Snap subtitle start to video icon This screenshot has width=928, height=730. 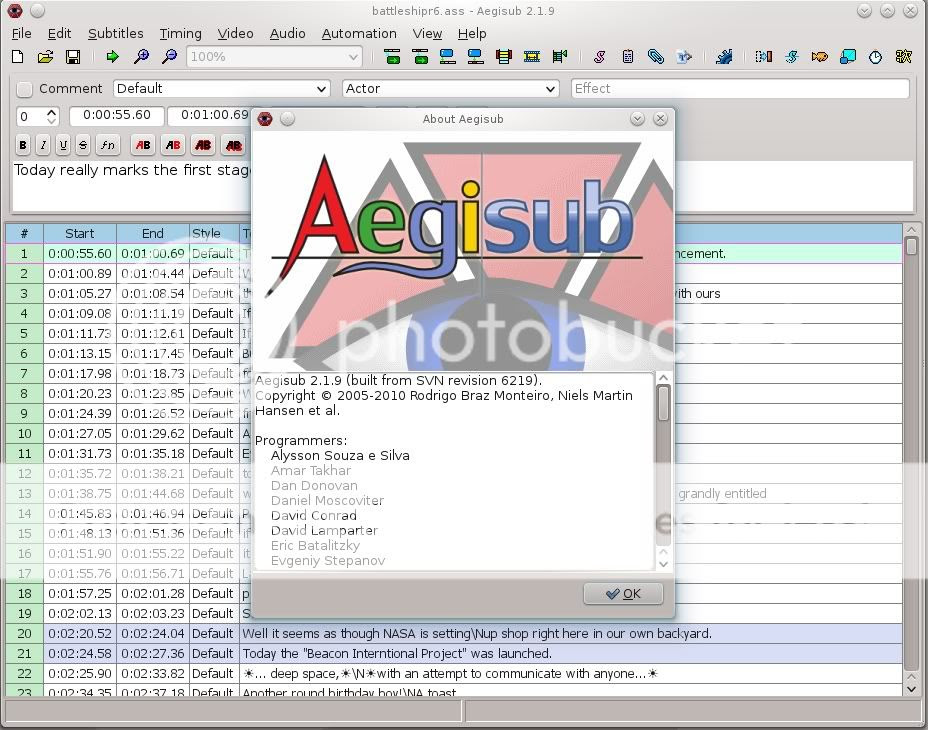(448, 57)
